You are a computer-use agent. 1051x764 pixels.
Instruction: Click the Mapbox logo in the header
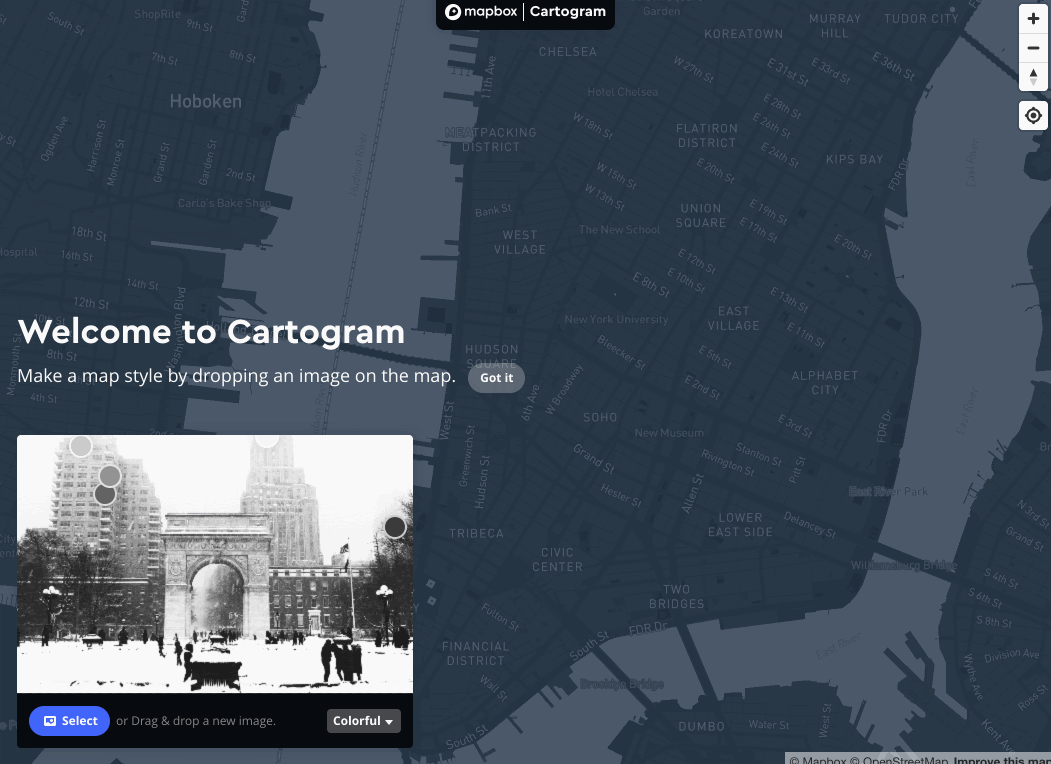pos(481,11)
